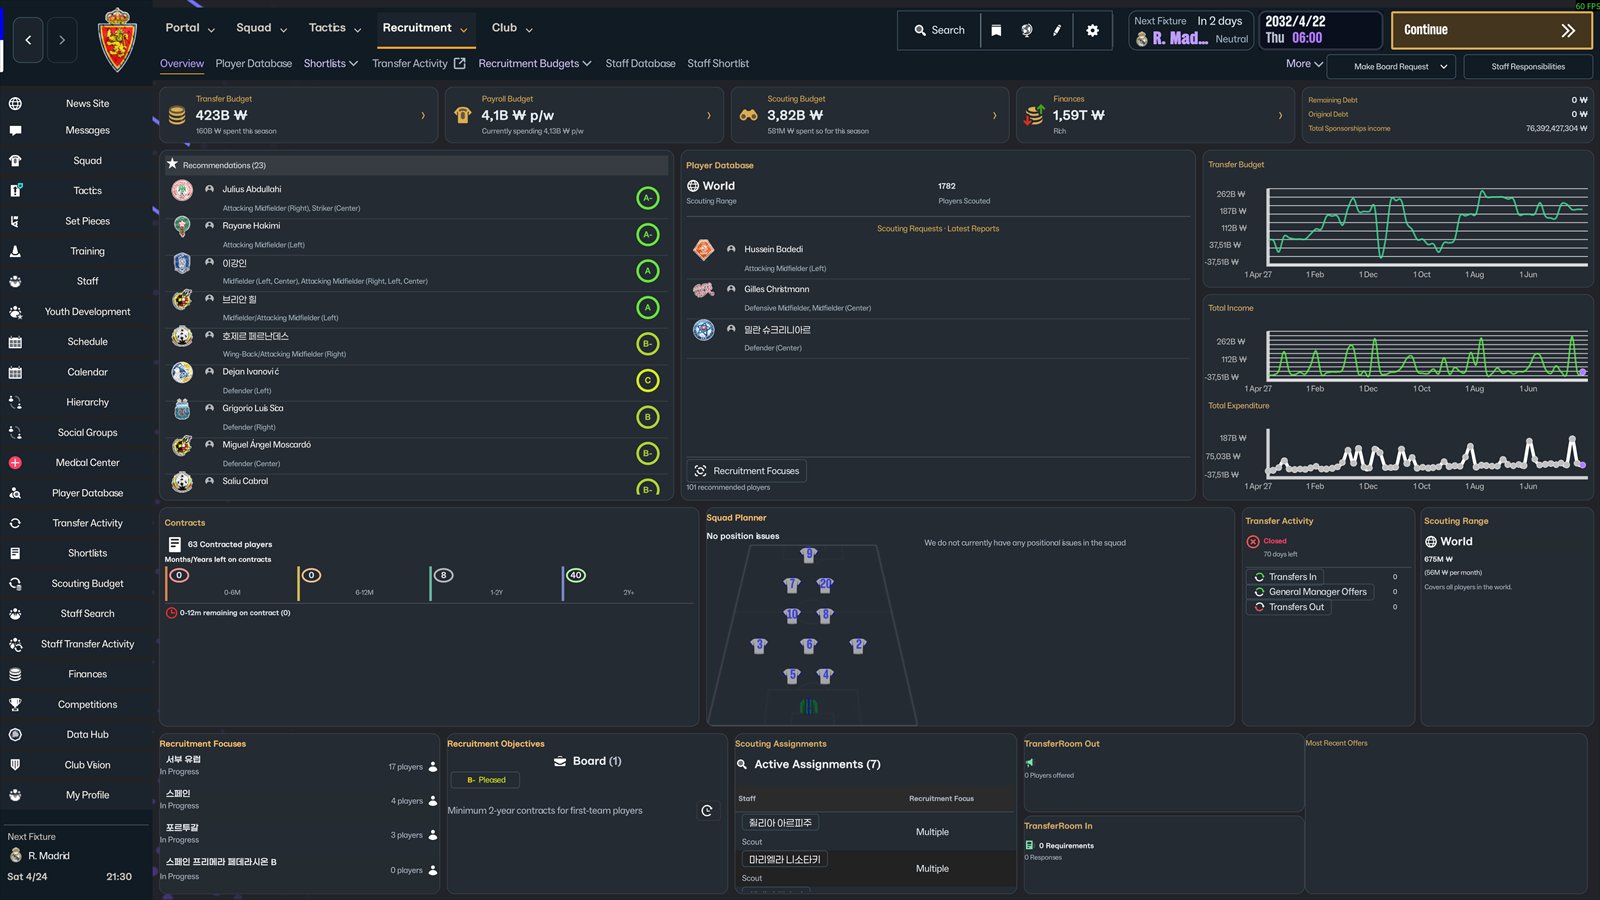This screenshot has height=900, width=1600.
Task: Open the Staff Shortlist tab
Action: [718, 63]
